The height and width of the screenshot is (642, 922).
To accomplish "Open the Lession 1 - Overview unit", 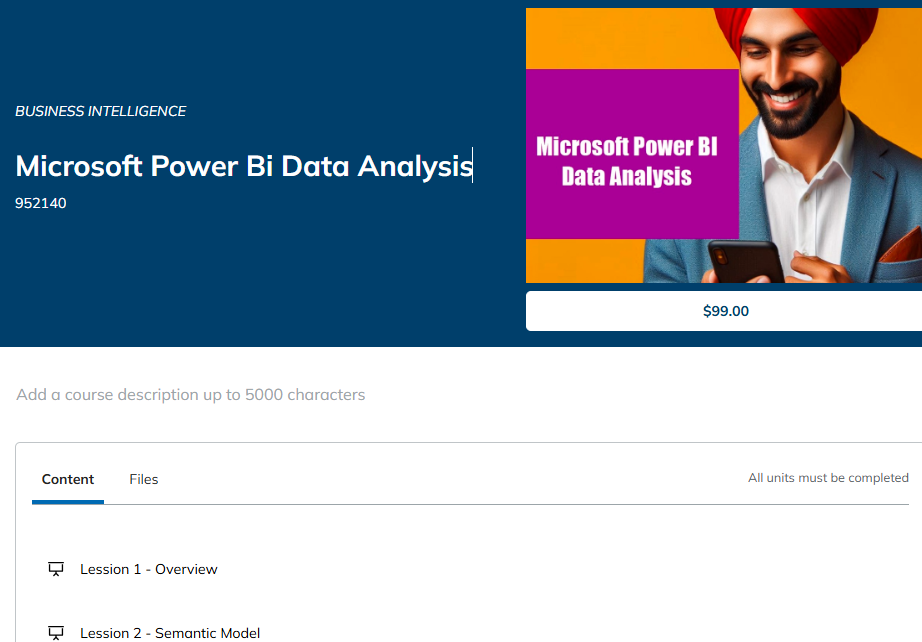I will pyautogui.click(x=149, y=569).
